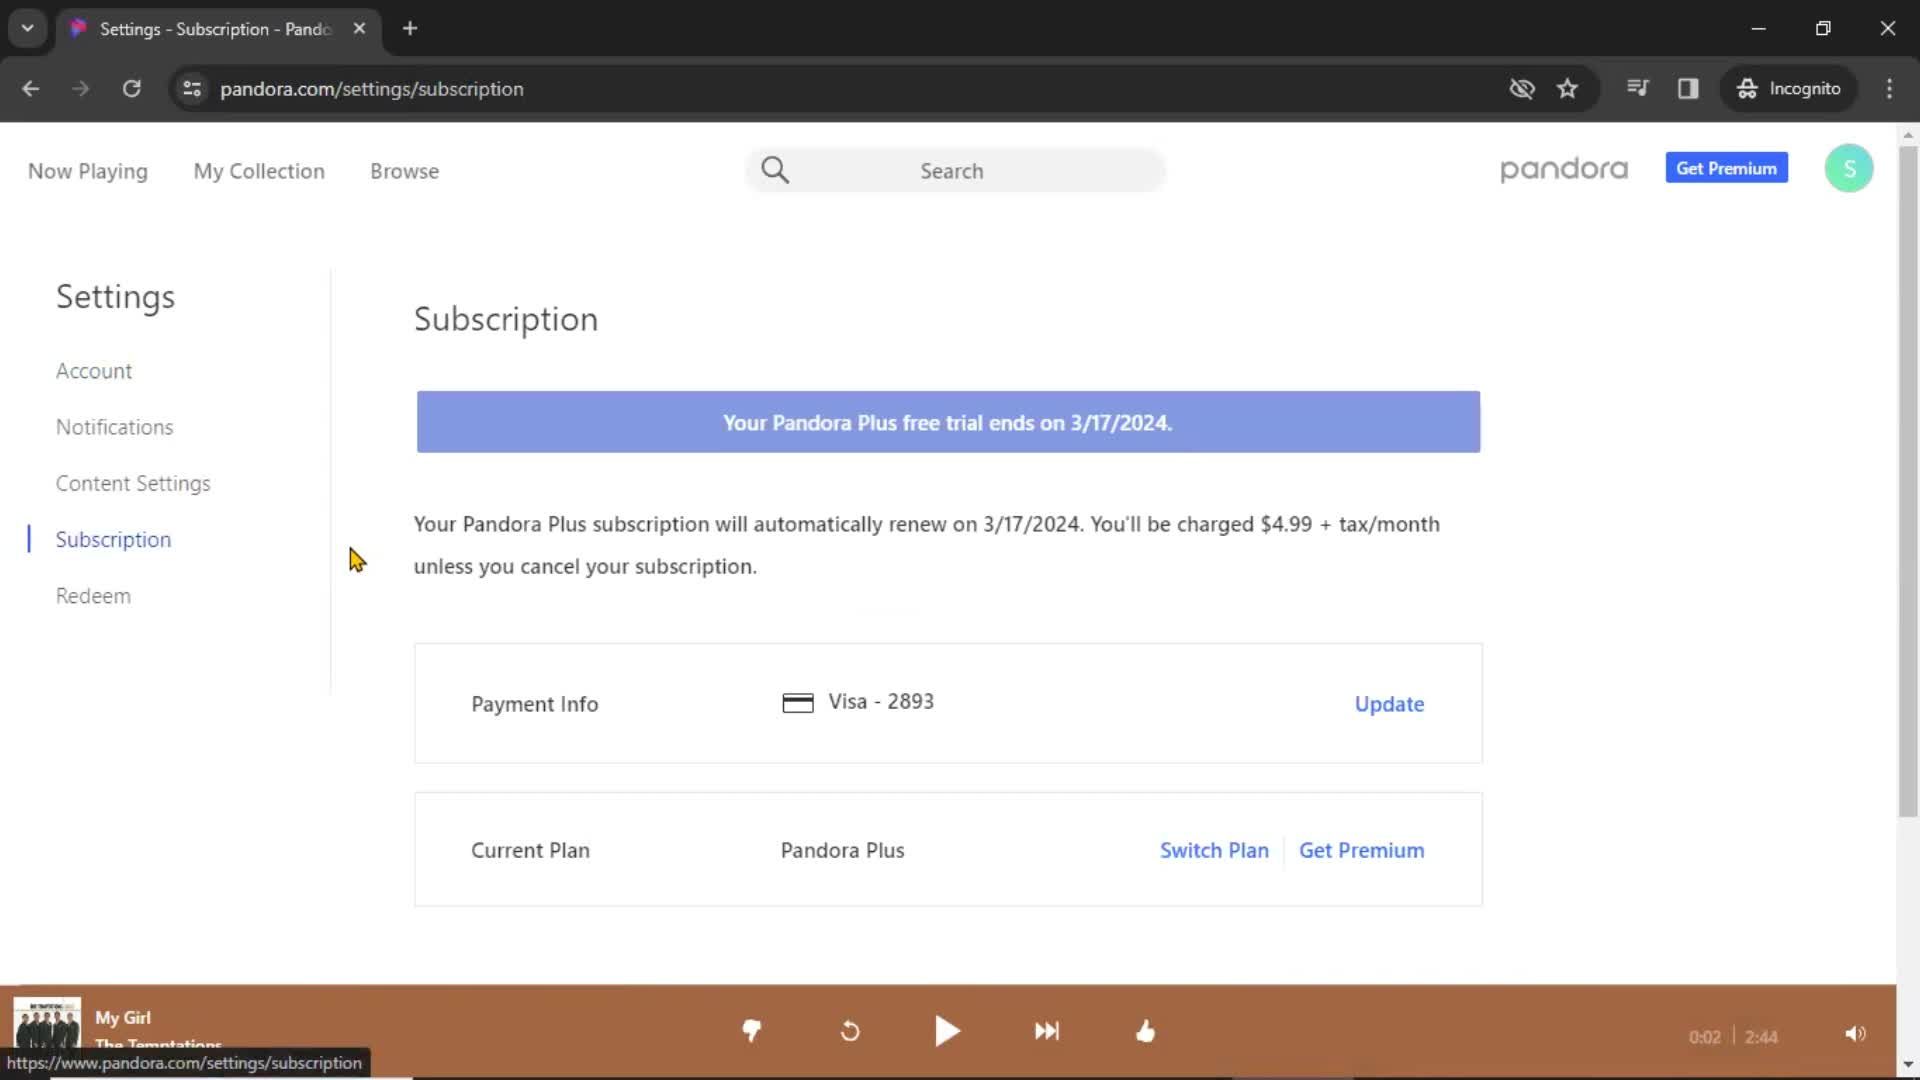Screen dimensions: 1920x1080
Task: Click Get Premium link in Current Plan row
Action: click(x=1361, y=850)
